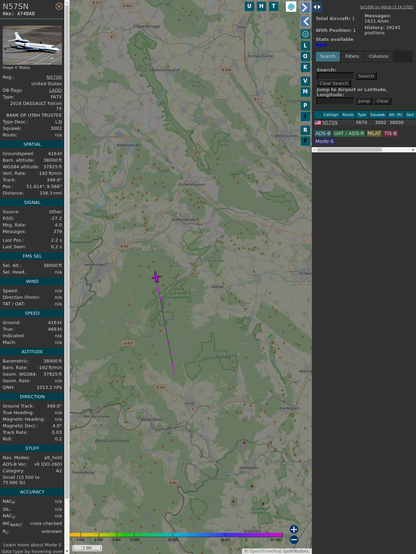416x554 pixels.
Task: Toggle the T button for tracks
Action: (x=273, y=6)
